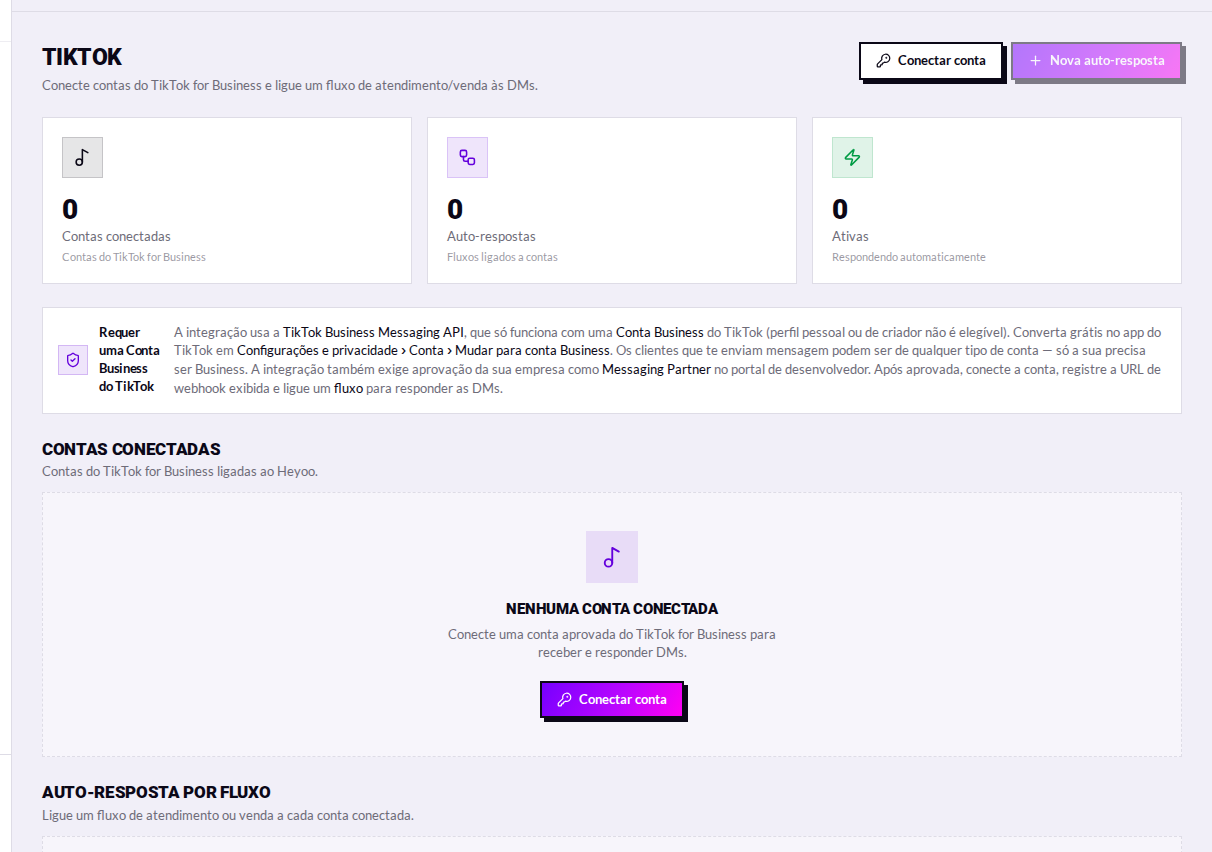This screenshot has width=1212, height=852.
Task: Click the top-right Conectar conta button
Action: (x=931, y=61)
